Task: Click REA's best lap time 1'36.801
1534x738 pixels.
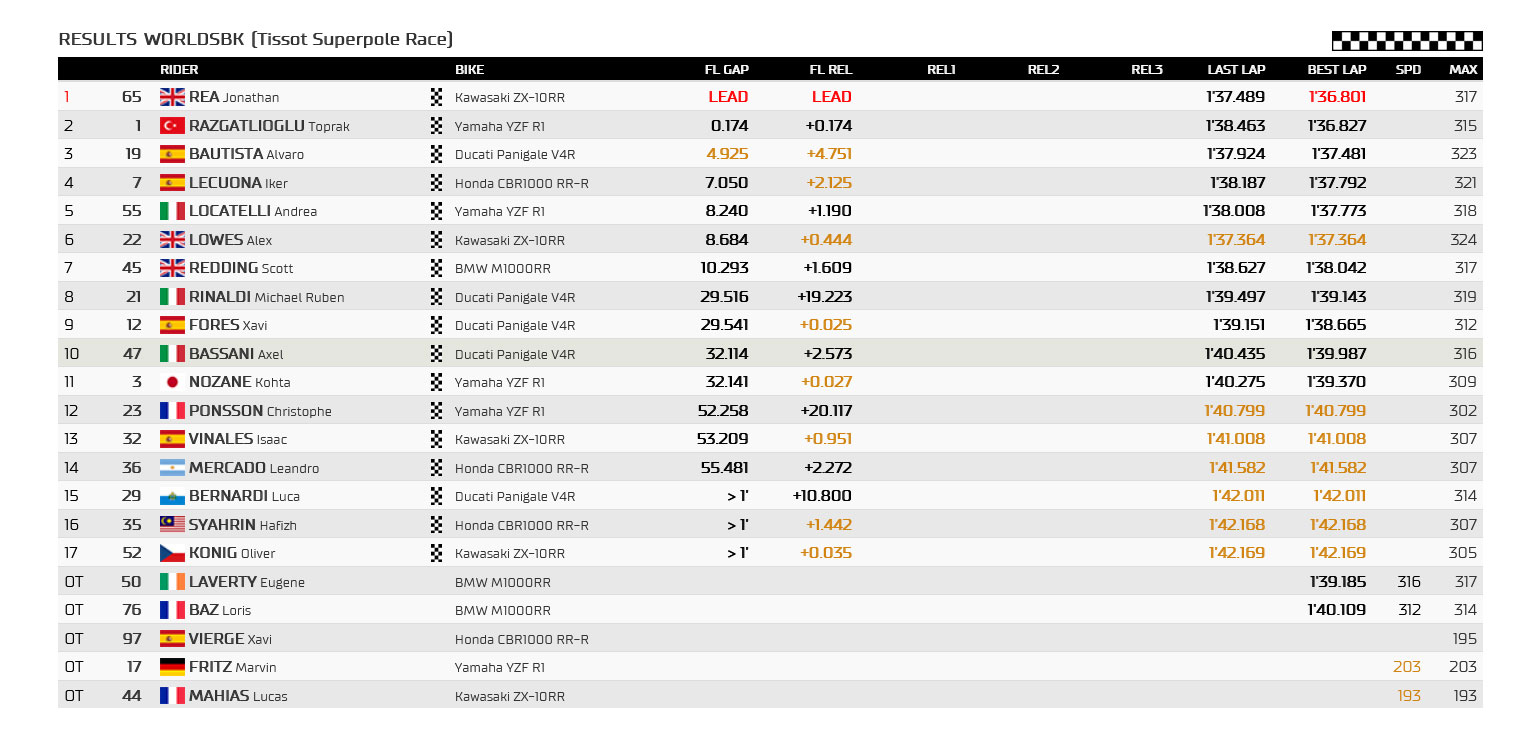Action: tap(1337, 97)
